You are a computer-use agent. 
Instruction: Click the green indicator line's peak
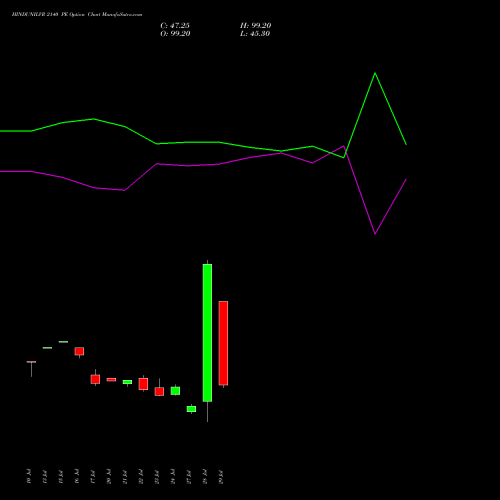[375, 73]
